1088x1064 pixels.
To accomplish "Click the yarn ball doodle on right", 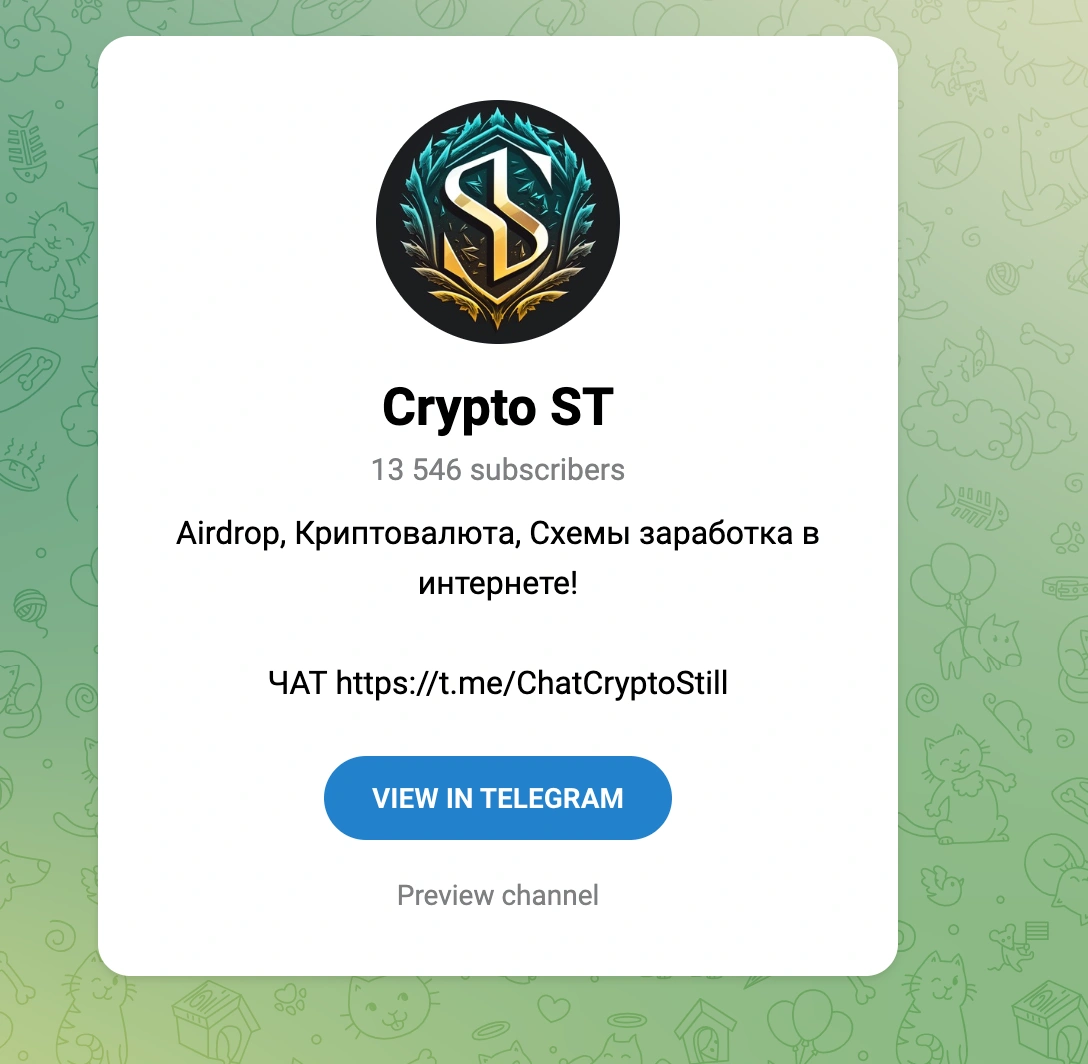I will coord(1002,276).
